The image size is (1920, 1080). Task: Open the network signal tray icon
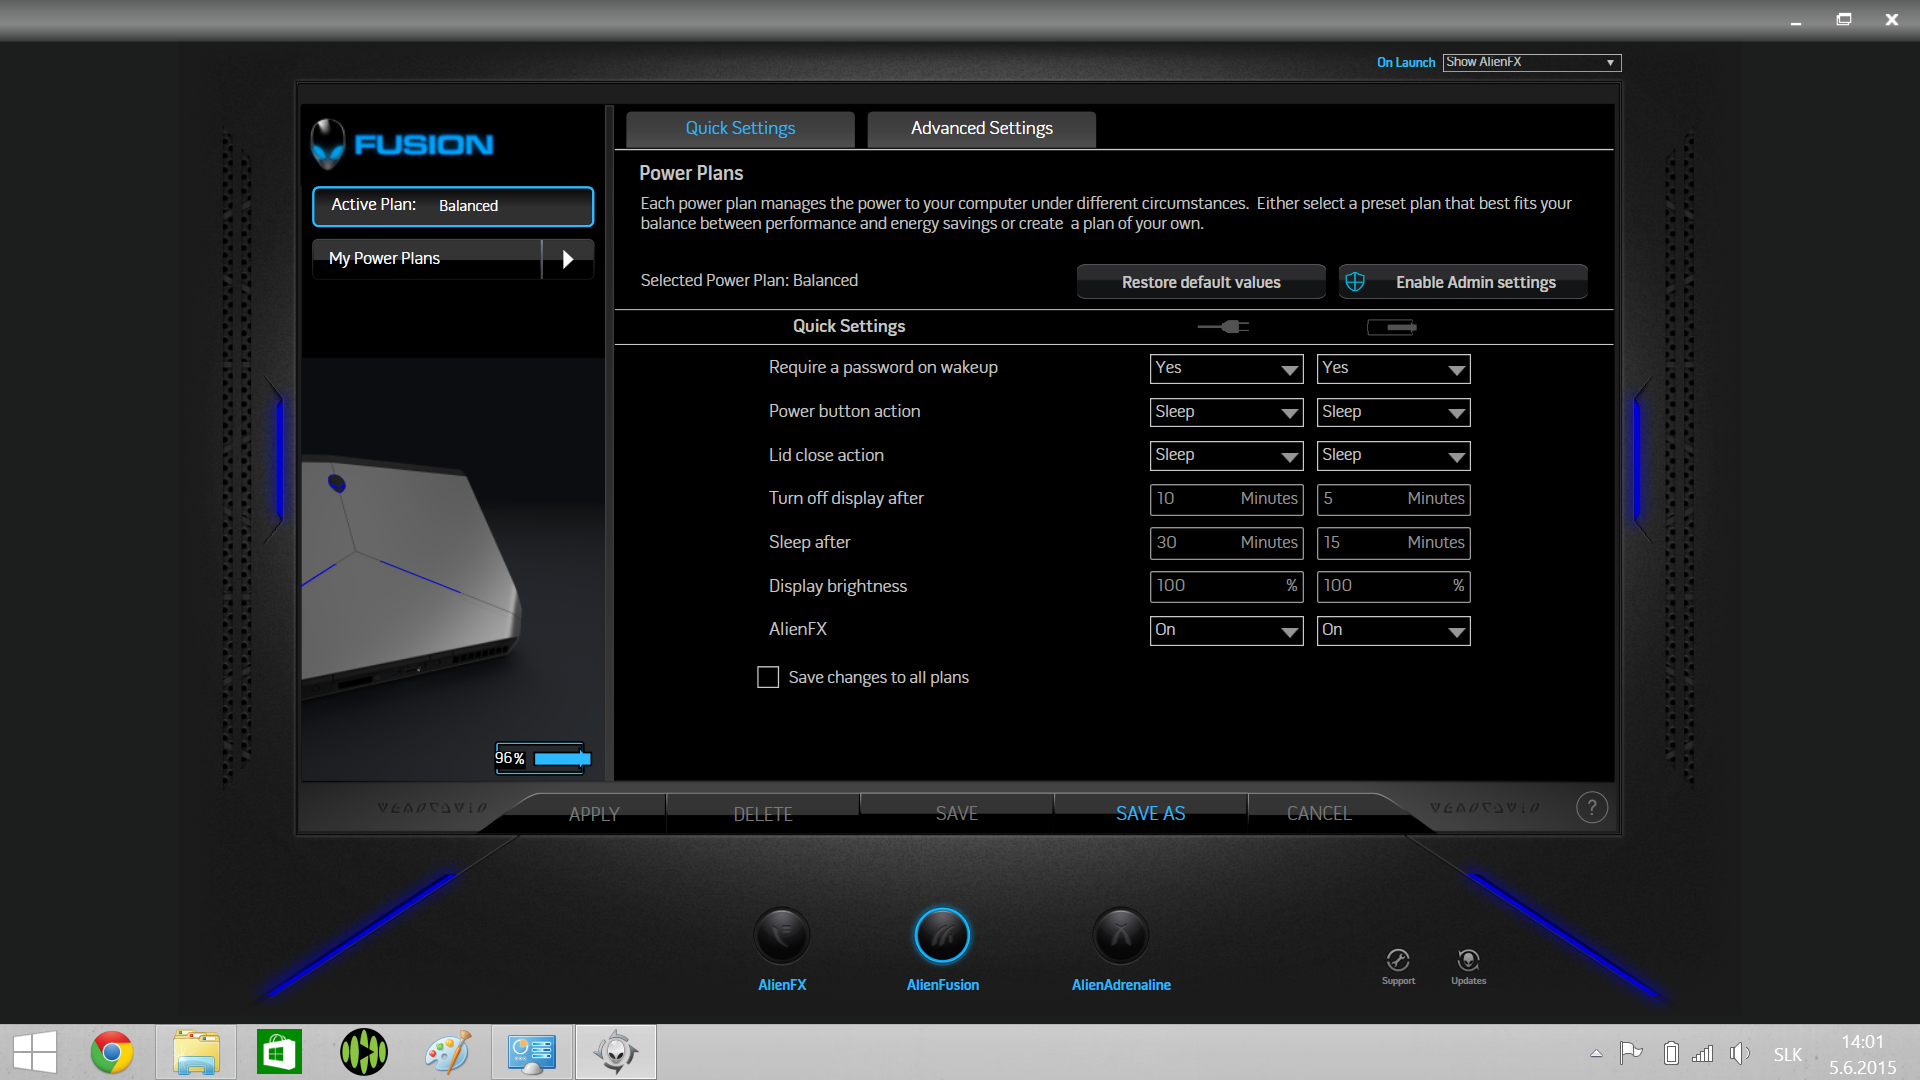click(x=1702, y=1053)
